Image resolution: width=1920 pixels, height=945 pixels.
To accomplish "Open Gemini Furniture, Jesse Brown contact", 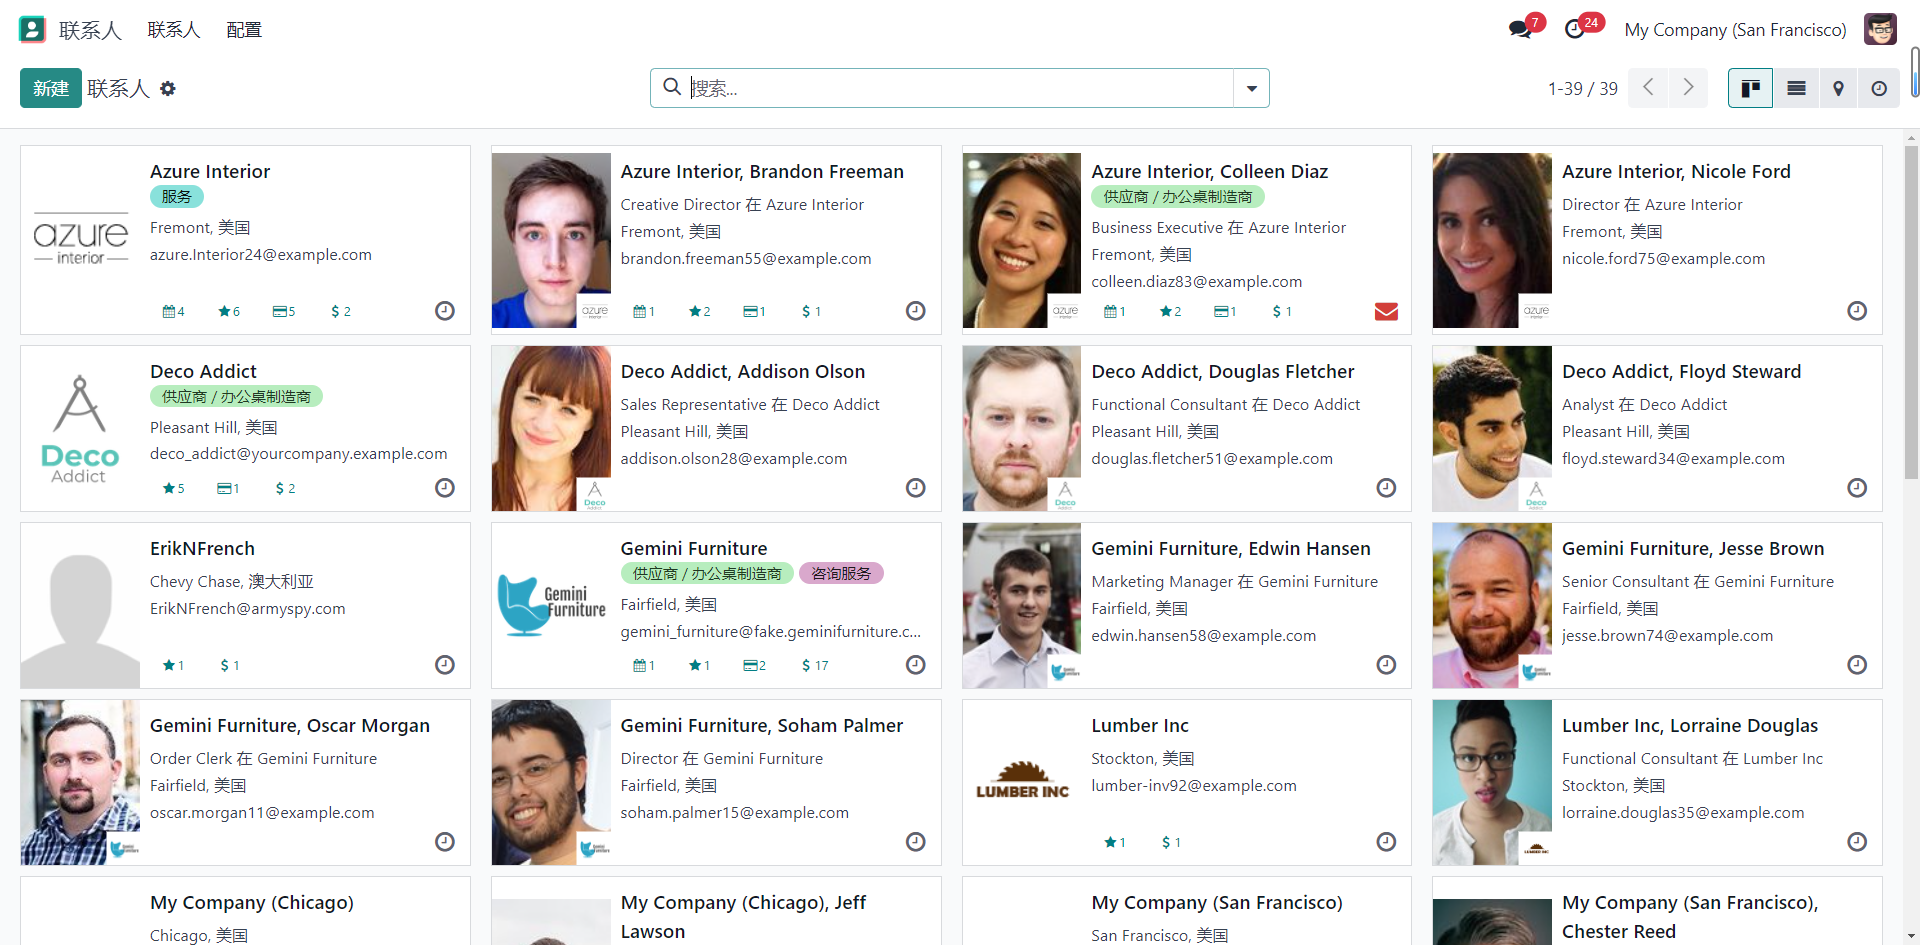I will coord(1693,549).
